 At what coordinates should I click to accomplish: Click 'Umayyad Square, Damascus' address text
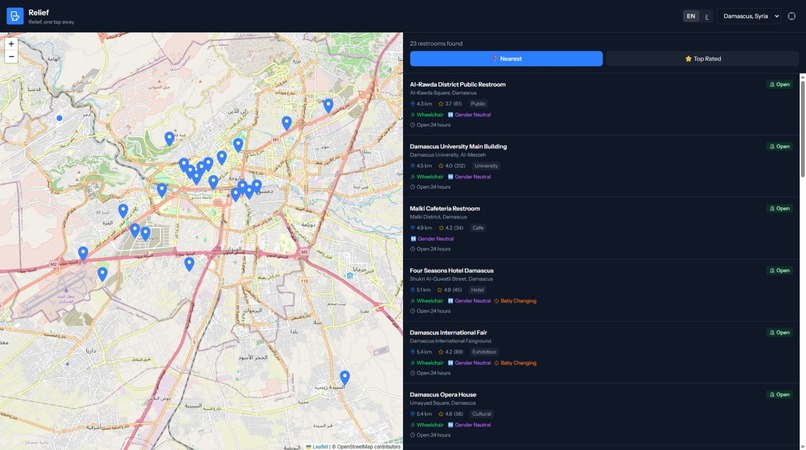[443, 403]
